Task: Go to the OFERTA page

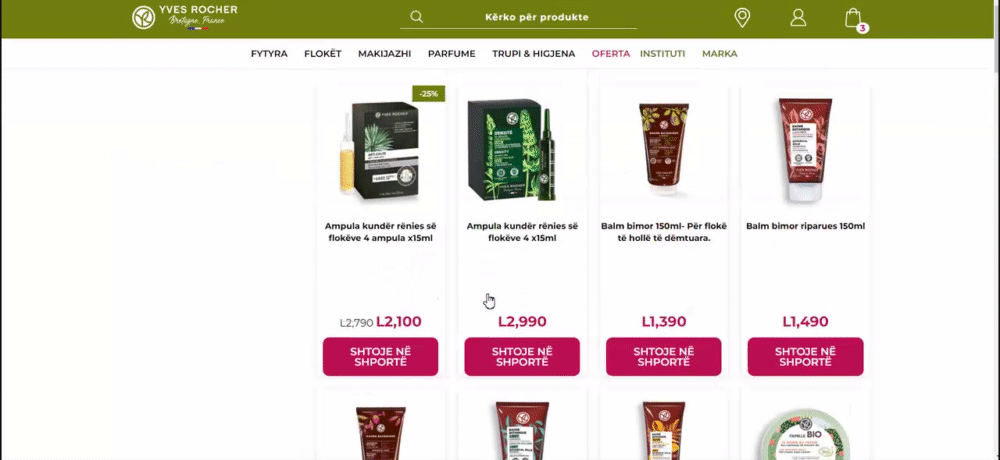Action: pyautogui.click(x=610, y=54)
